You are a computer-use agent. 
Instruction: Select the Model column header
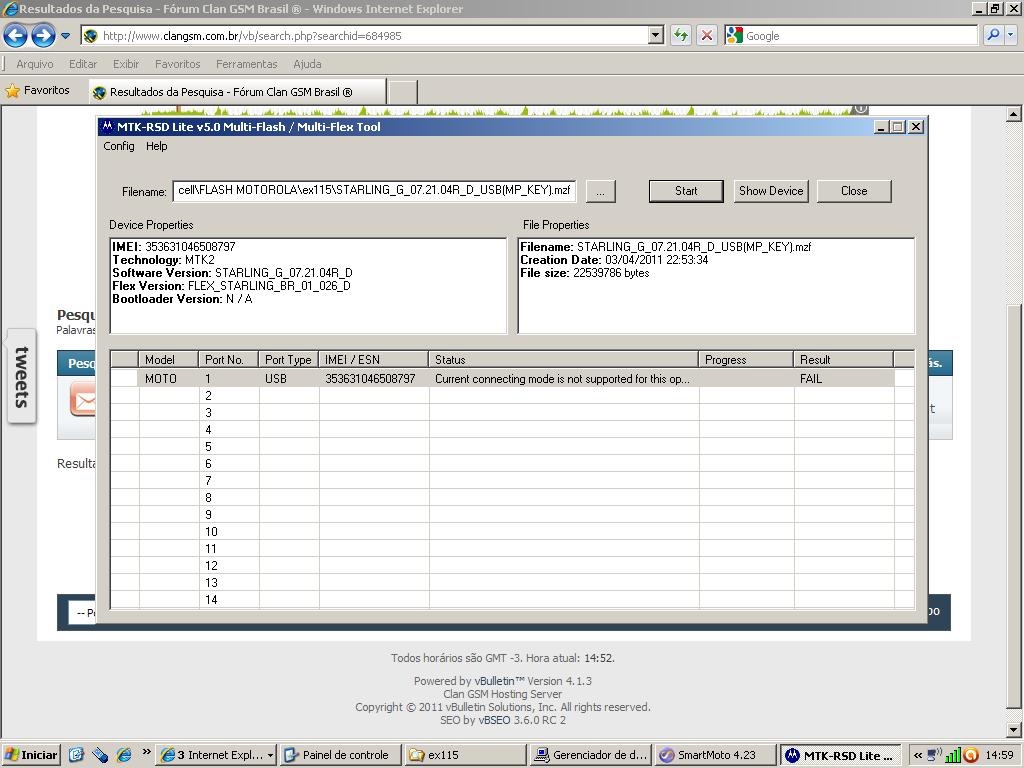168,360
